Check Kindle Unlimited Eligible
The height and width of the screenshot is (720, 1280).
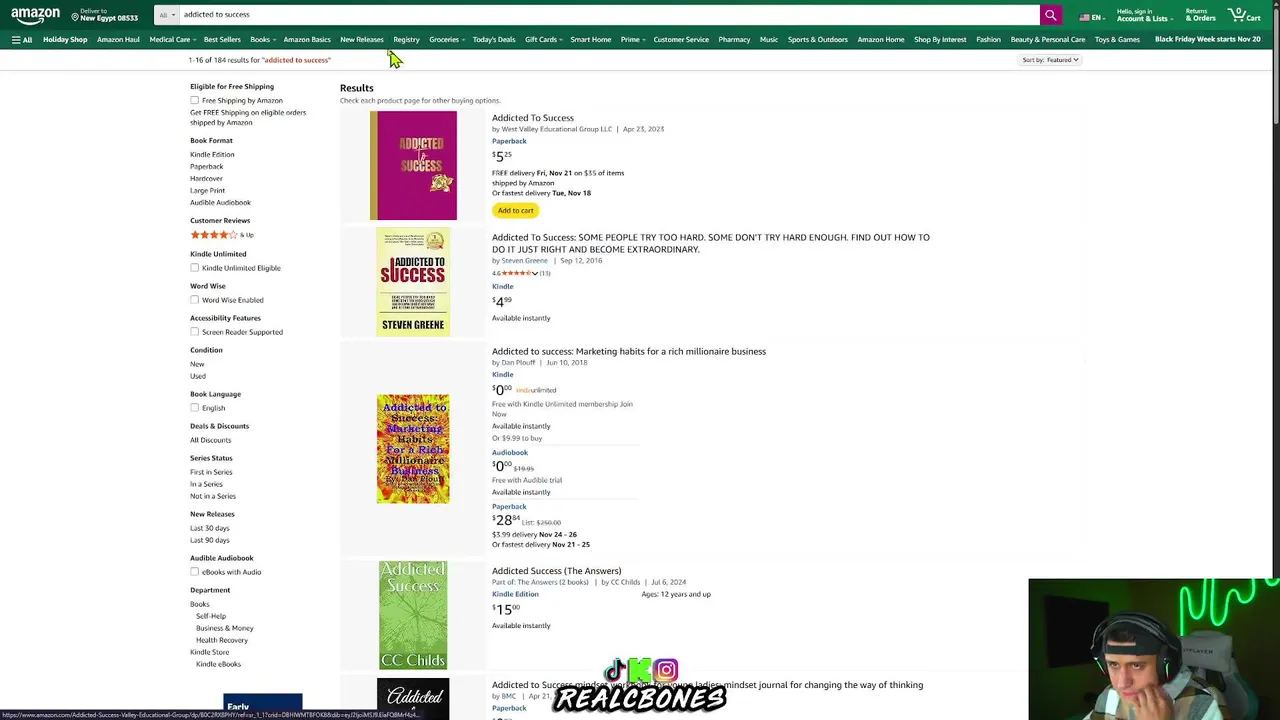click(195, 268)
